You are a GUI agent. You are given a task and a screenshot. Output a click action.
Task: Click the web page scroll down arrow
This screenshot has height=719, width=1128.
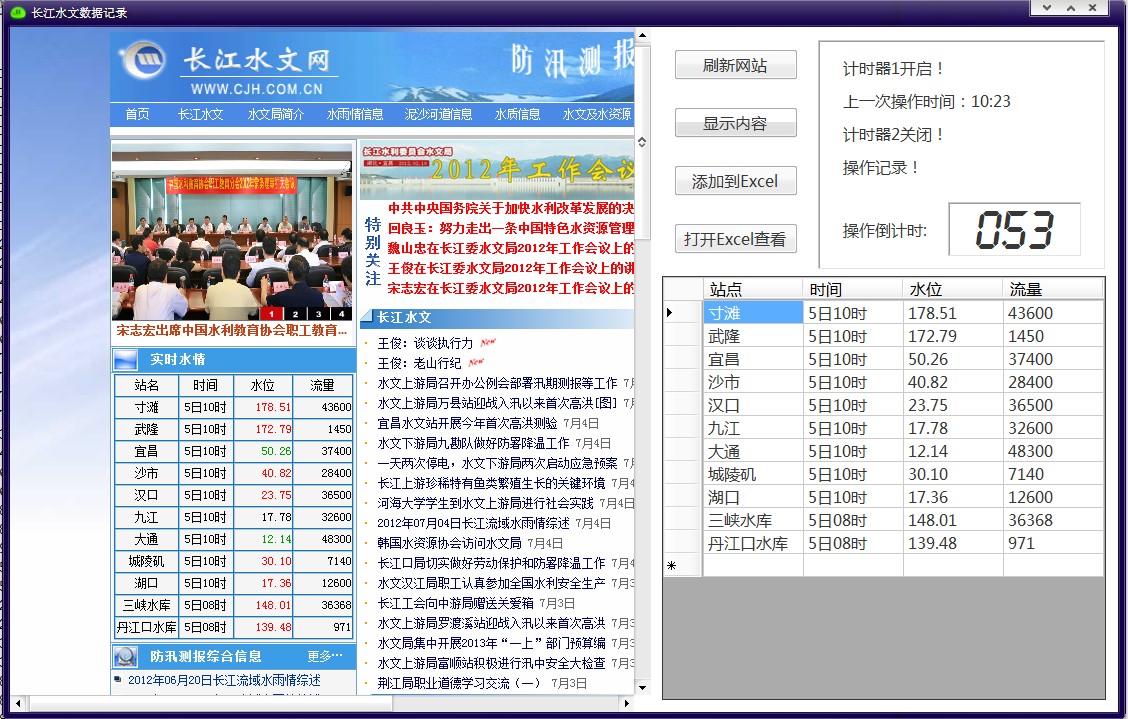(x=642, y=688)
